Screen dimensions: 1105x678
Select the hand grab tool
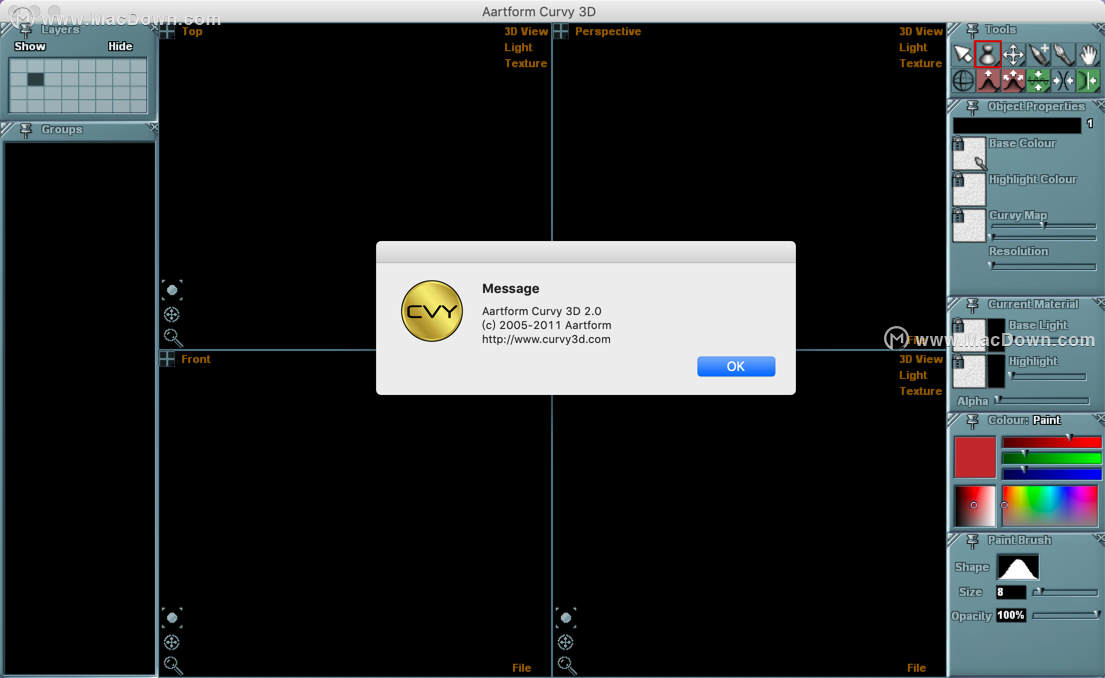click(x=1088, y=54)
